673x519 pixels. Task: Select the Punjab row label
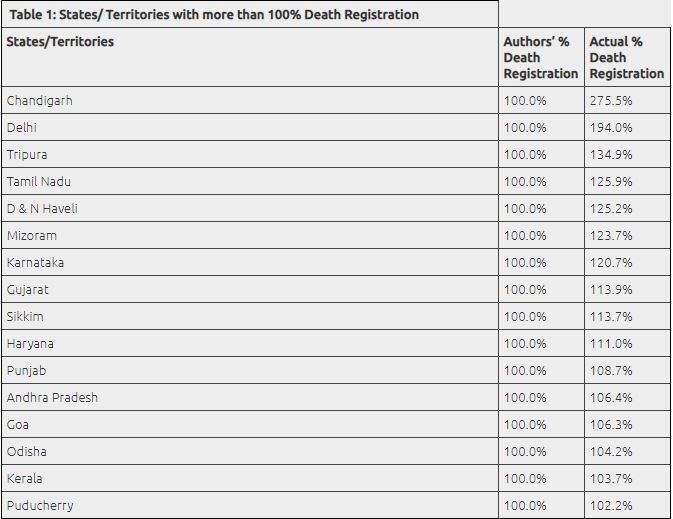point(27,371)
